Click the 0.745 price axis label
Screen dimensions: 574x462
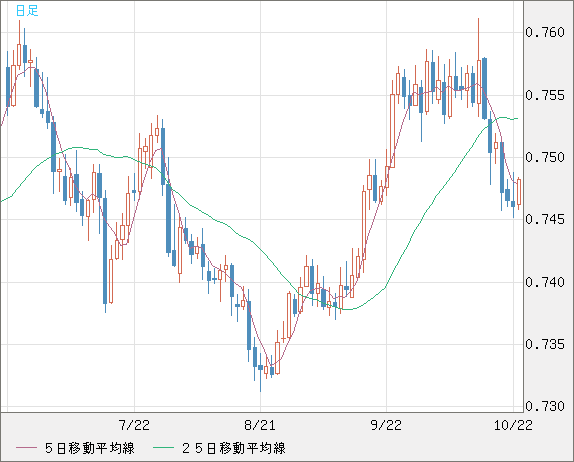(545, 219)
